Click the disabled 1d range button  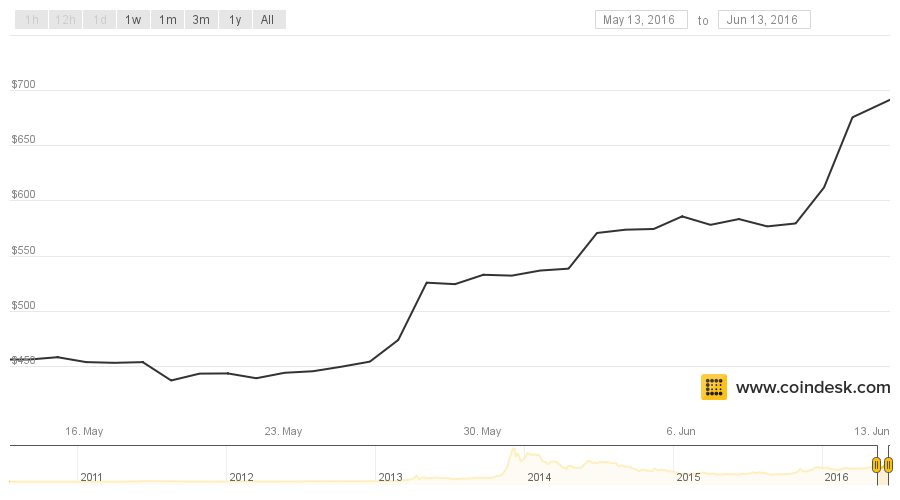pos(100,20)
